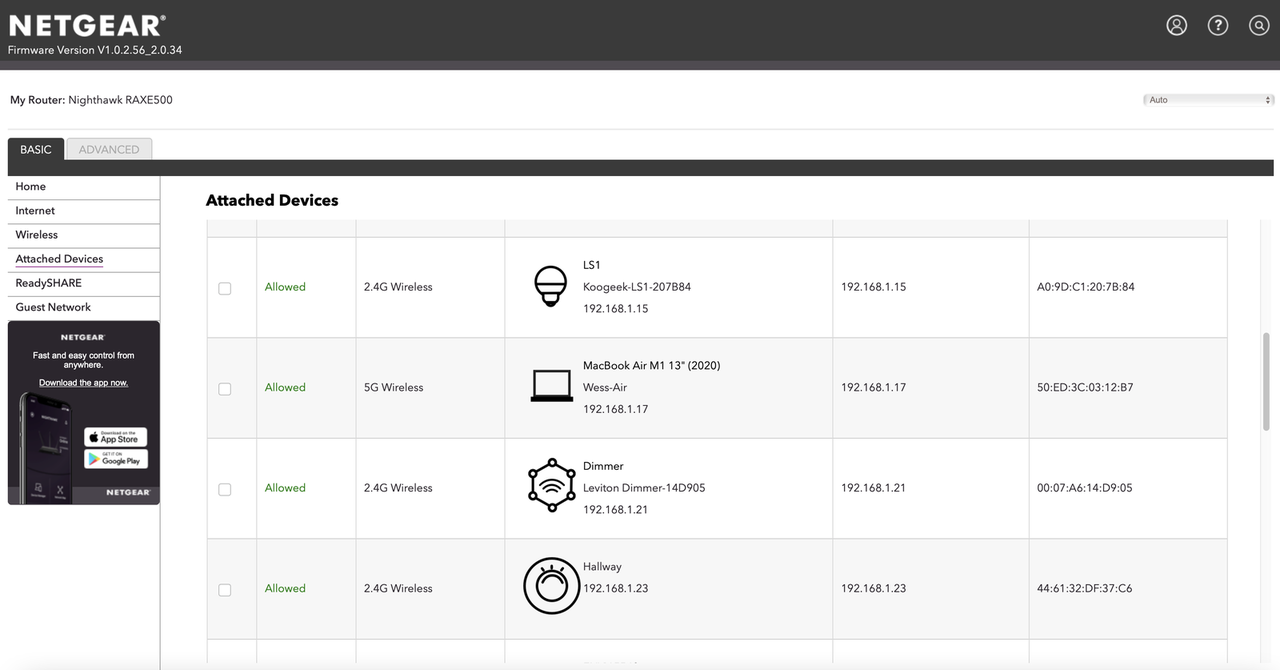
Task: Click the Attached Devices page heading
Action: (272, 200)
